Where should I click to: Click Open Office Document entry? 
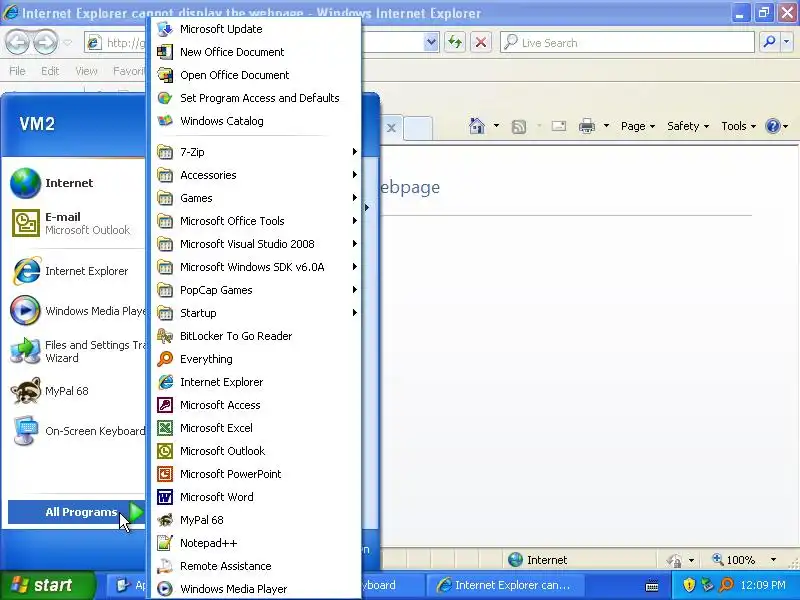coord(256,75)
